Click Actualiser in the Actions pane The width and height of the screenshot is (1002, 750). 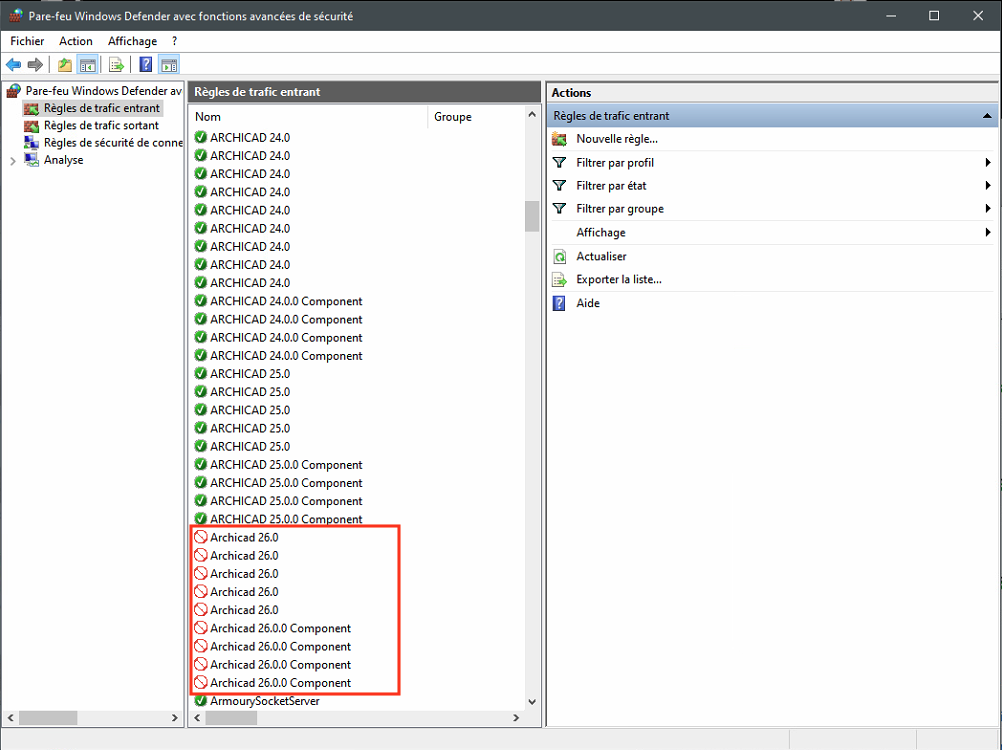tap(601, 256)
